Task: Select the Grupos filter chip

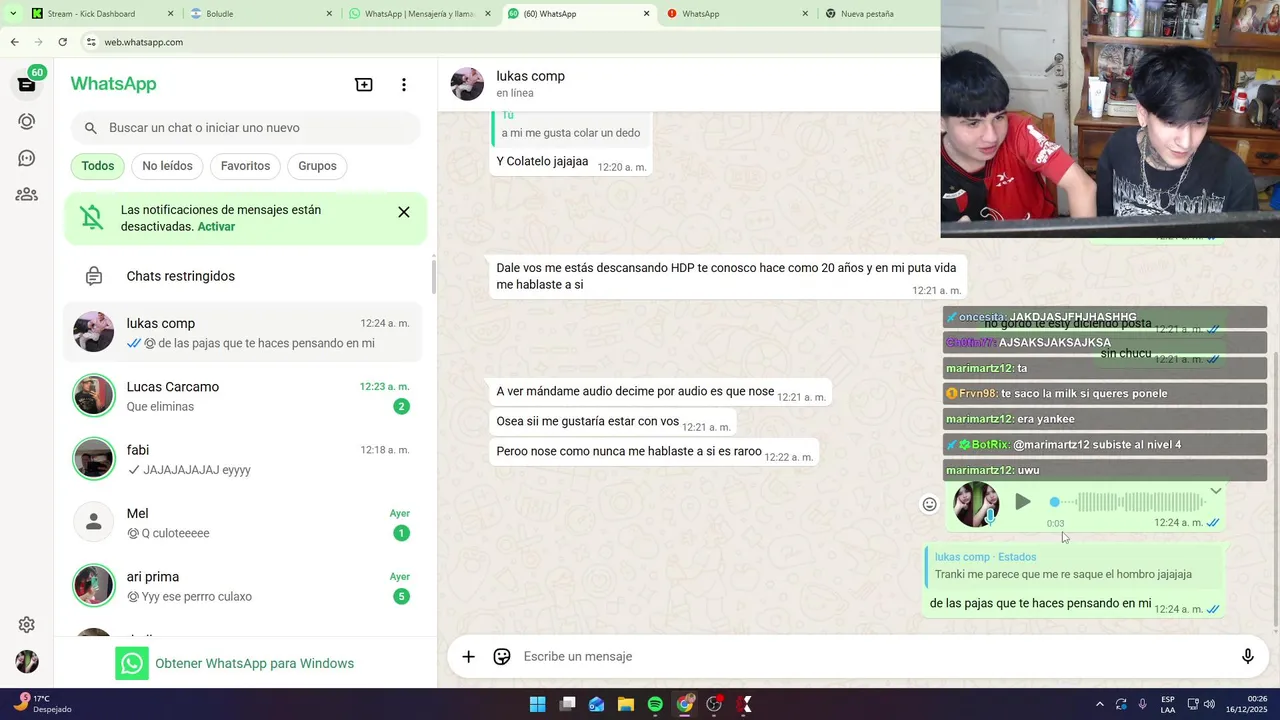Action: point(317,166)
